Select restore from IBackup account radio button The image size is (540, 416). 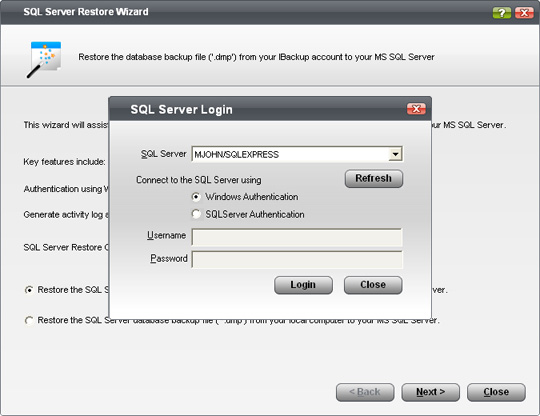pyautogui.click(x=29, y=290)
